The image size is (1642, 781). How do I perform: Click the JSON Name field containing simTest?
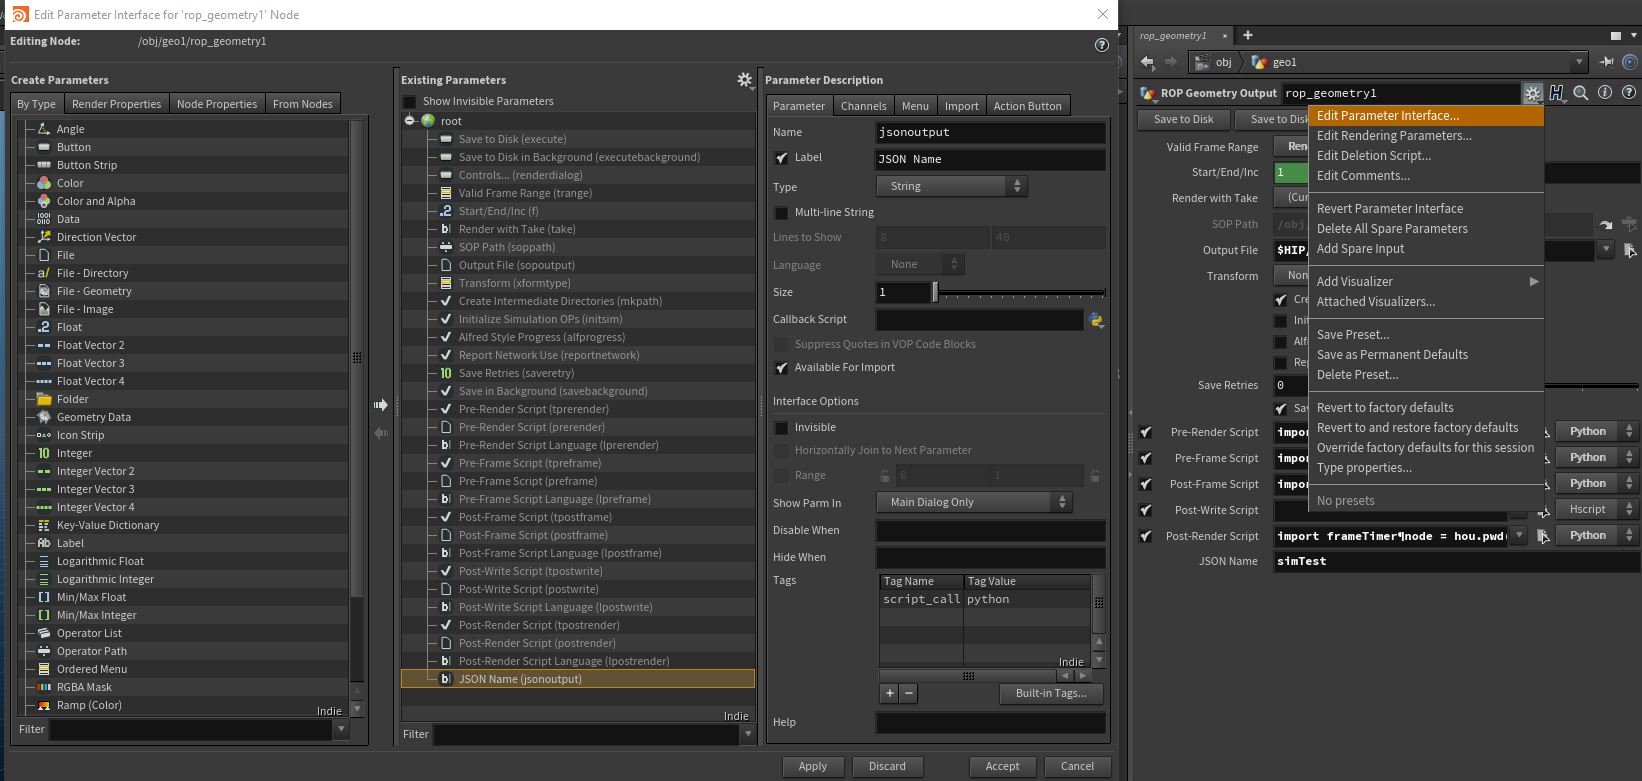pos(1456,562)
